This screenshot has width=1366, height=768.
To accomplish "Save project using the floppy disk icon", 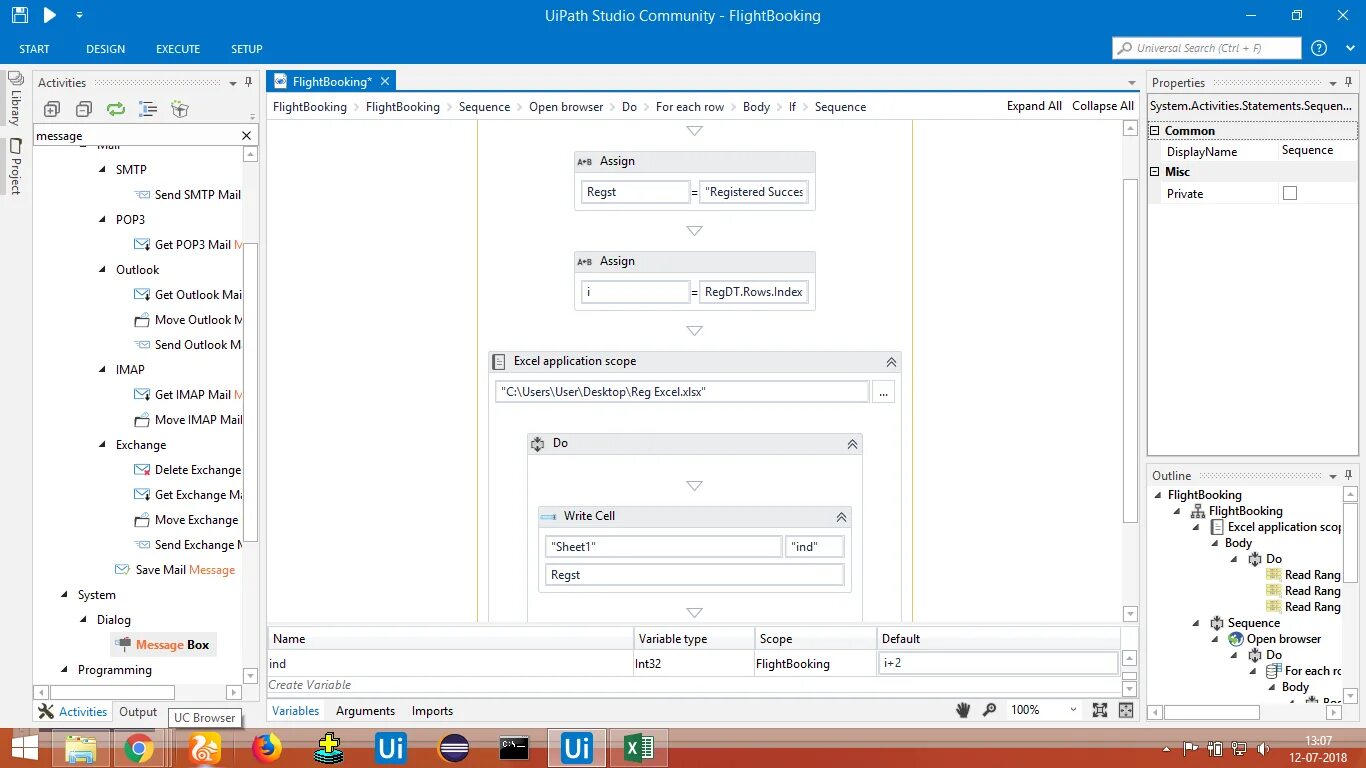I will coord(19,15).
